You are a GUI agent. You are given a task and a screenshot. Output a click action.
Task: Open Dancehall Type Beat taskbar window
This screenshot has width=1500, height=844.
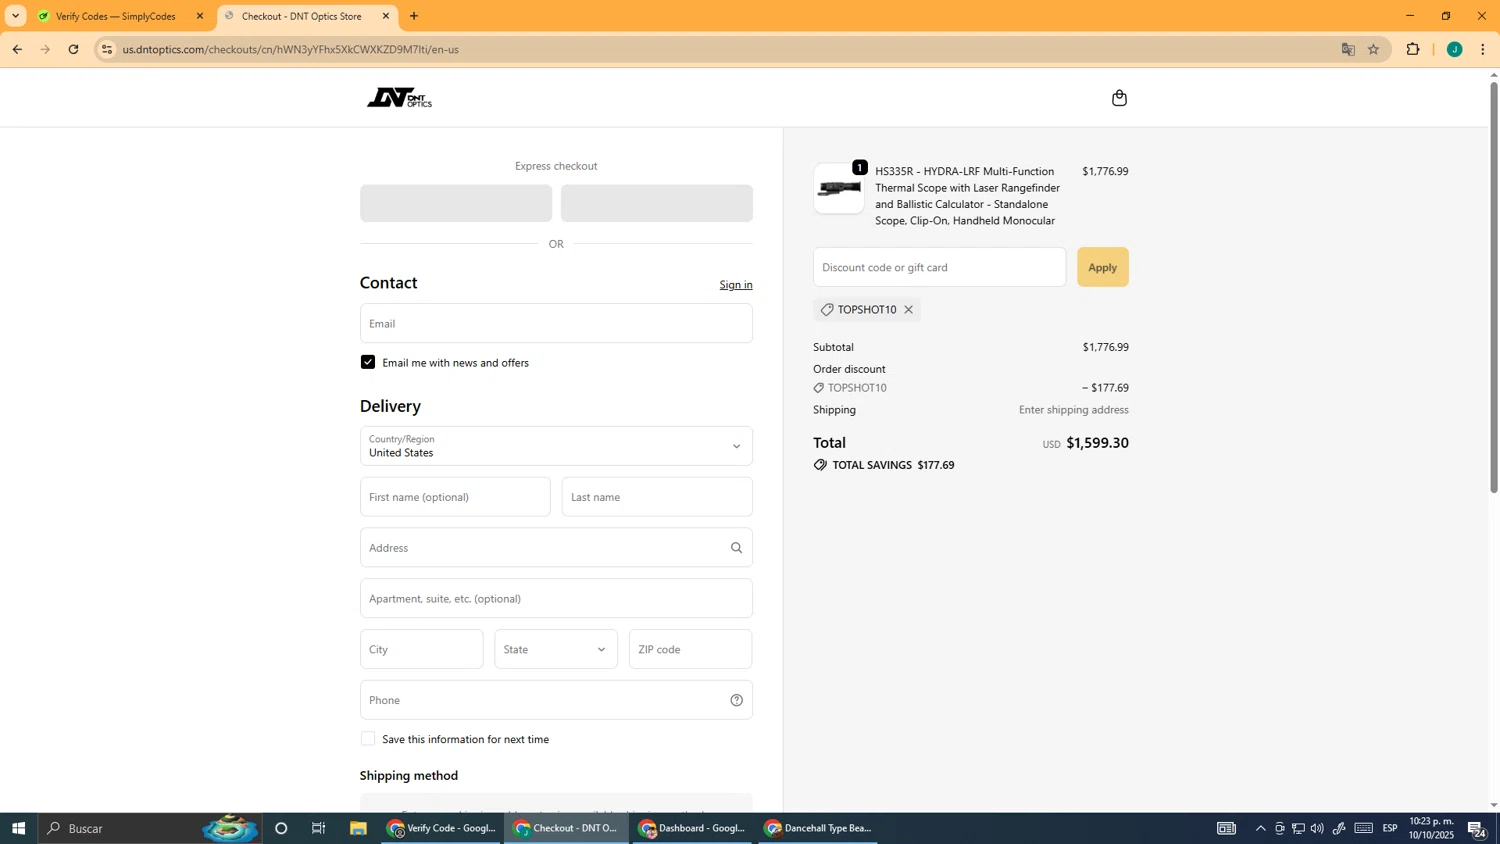pos(819,828)
